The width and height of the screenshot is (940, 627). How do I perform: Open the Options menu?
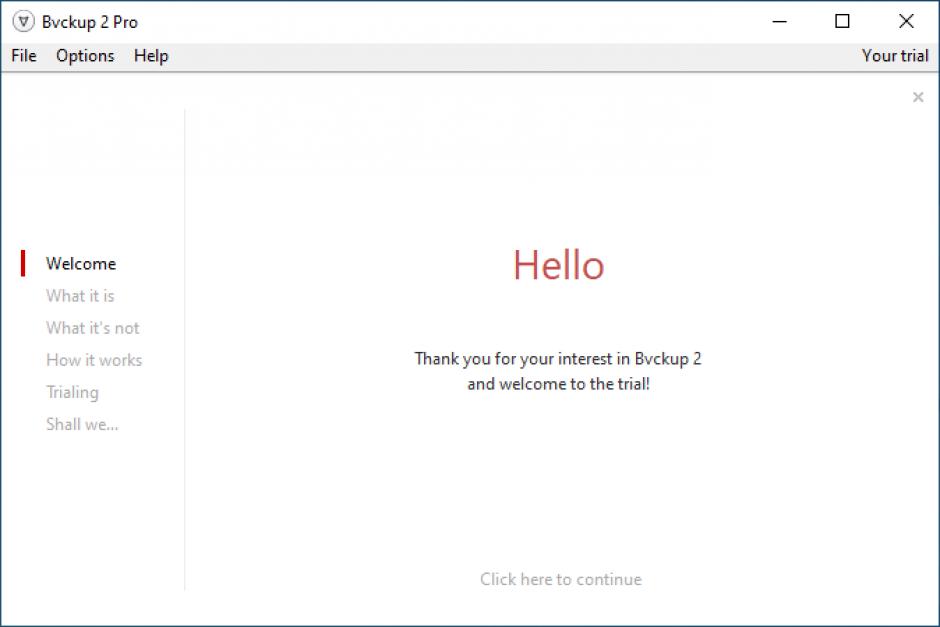click(x=85, y=56)
